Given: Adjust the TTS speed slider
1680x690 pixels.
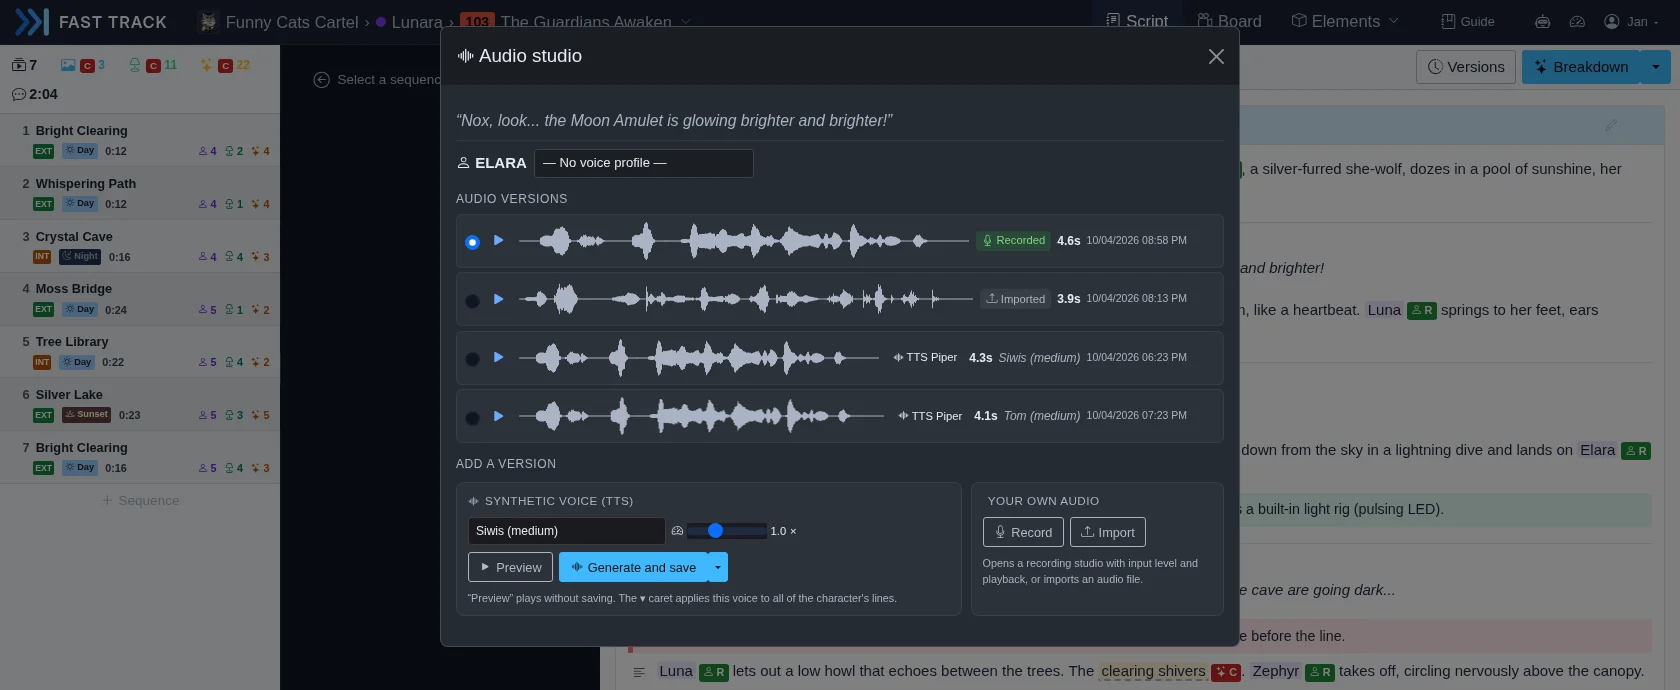Looking at the screenshot, I should (726, 531).
